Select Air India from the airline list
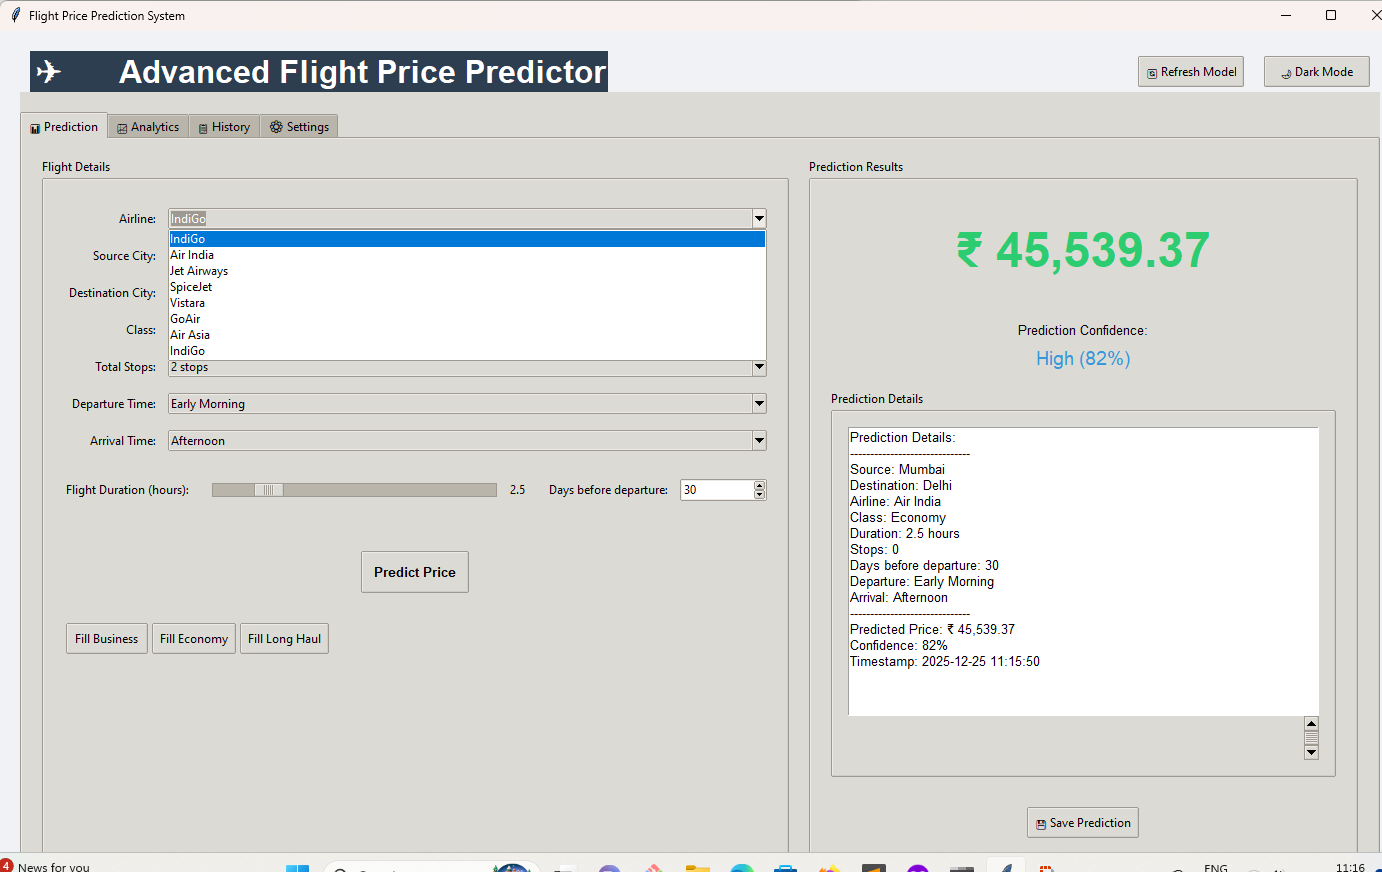 point(192,255)
